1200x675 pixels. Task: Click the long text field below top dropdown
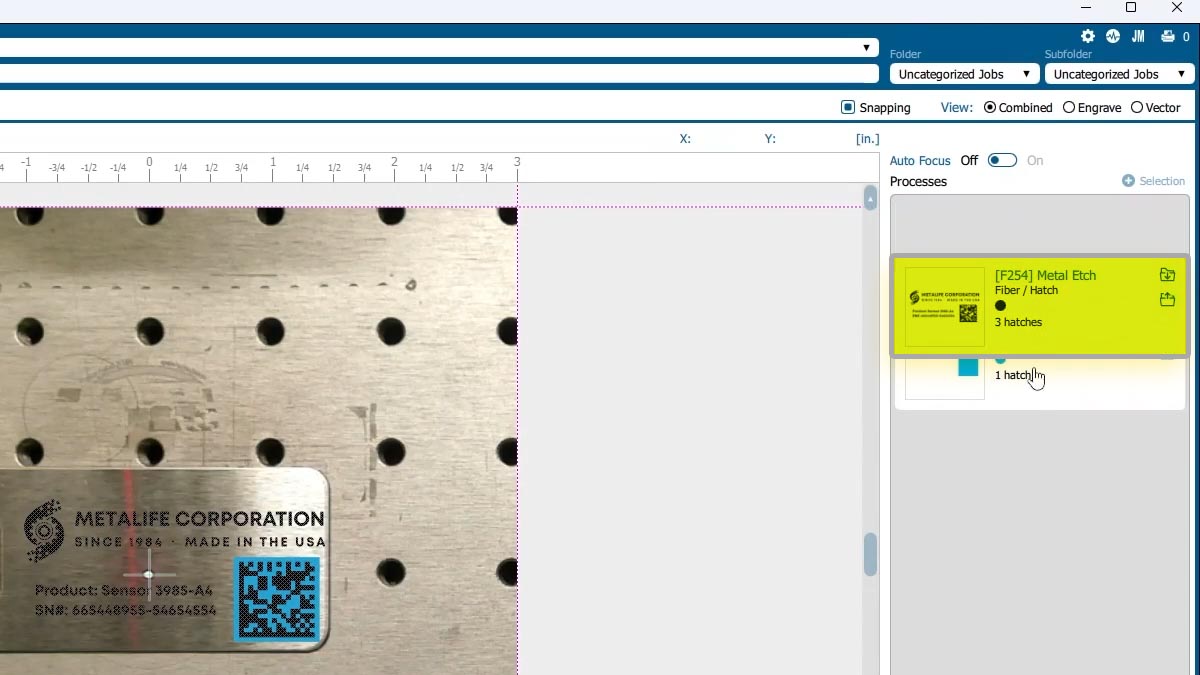coord(438,74)
